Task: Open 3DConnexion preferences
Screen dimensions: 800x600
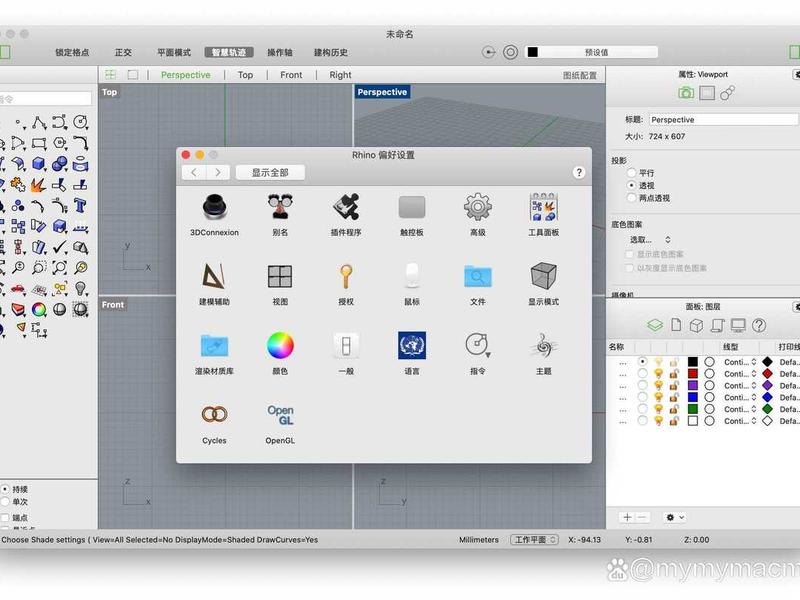Action: coord(214,208)
